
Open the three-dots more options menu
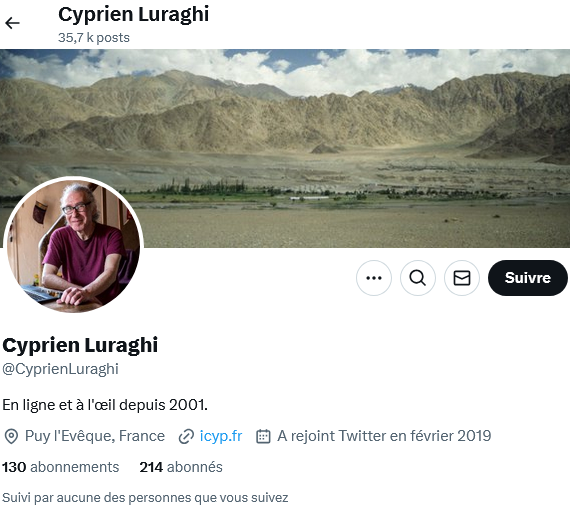[374, 278]
